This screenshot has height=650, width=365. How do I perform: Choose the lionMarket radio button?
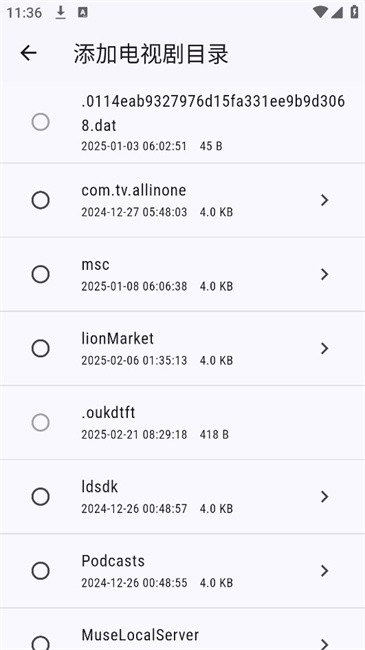pos(41,349)
